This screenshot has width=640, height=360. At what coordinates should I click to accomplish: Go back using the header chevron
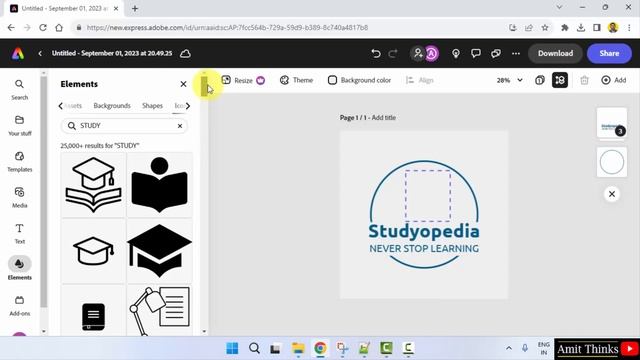[40, 53]
